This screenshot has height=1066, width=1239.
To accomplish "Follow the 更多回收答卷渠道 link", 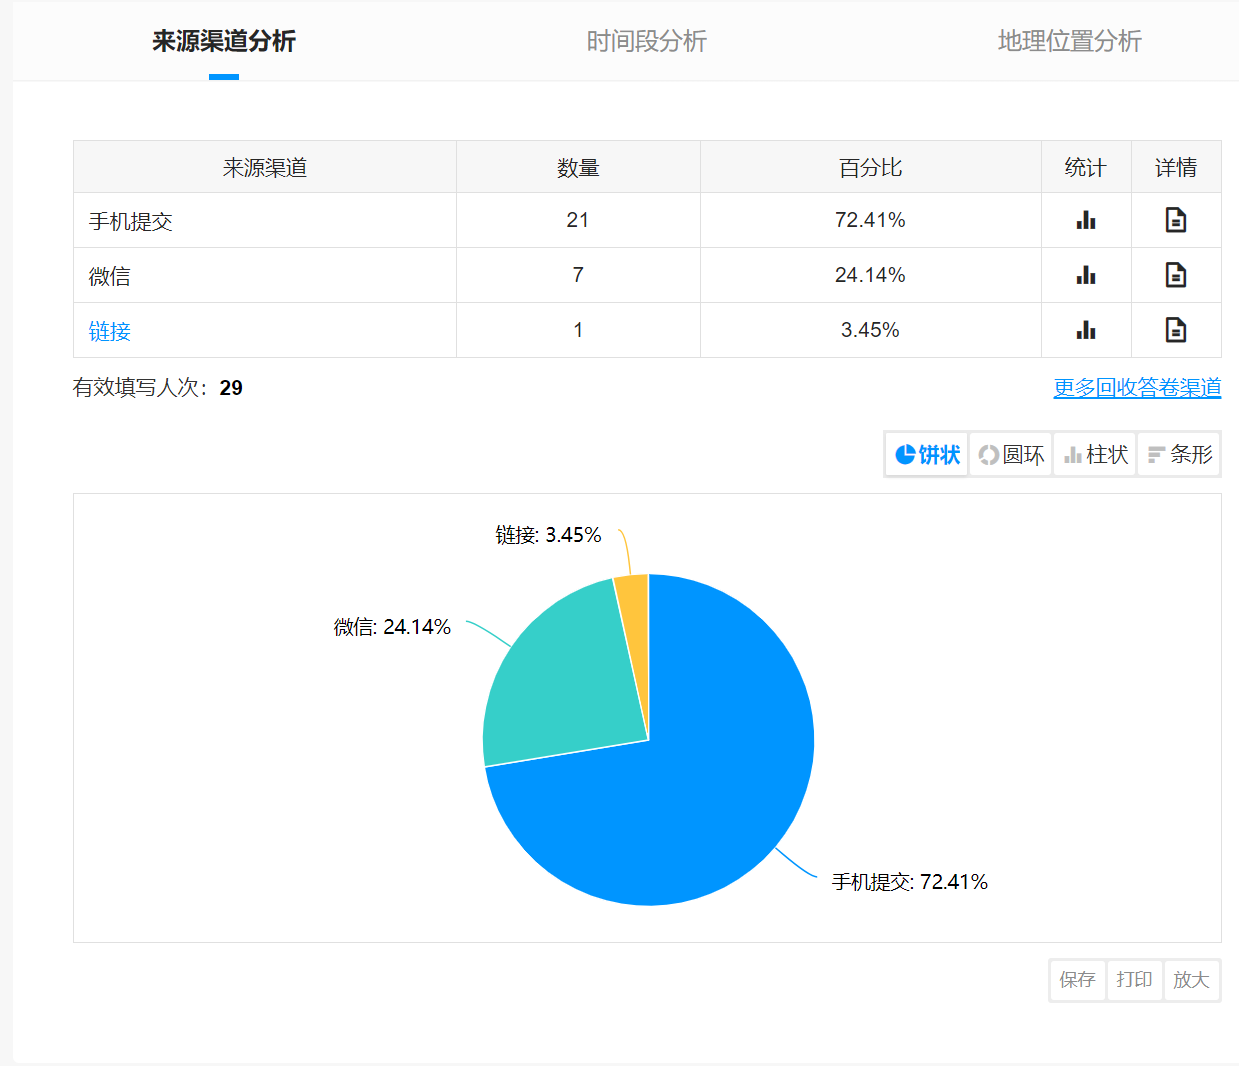I will (1137, 388).
